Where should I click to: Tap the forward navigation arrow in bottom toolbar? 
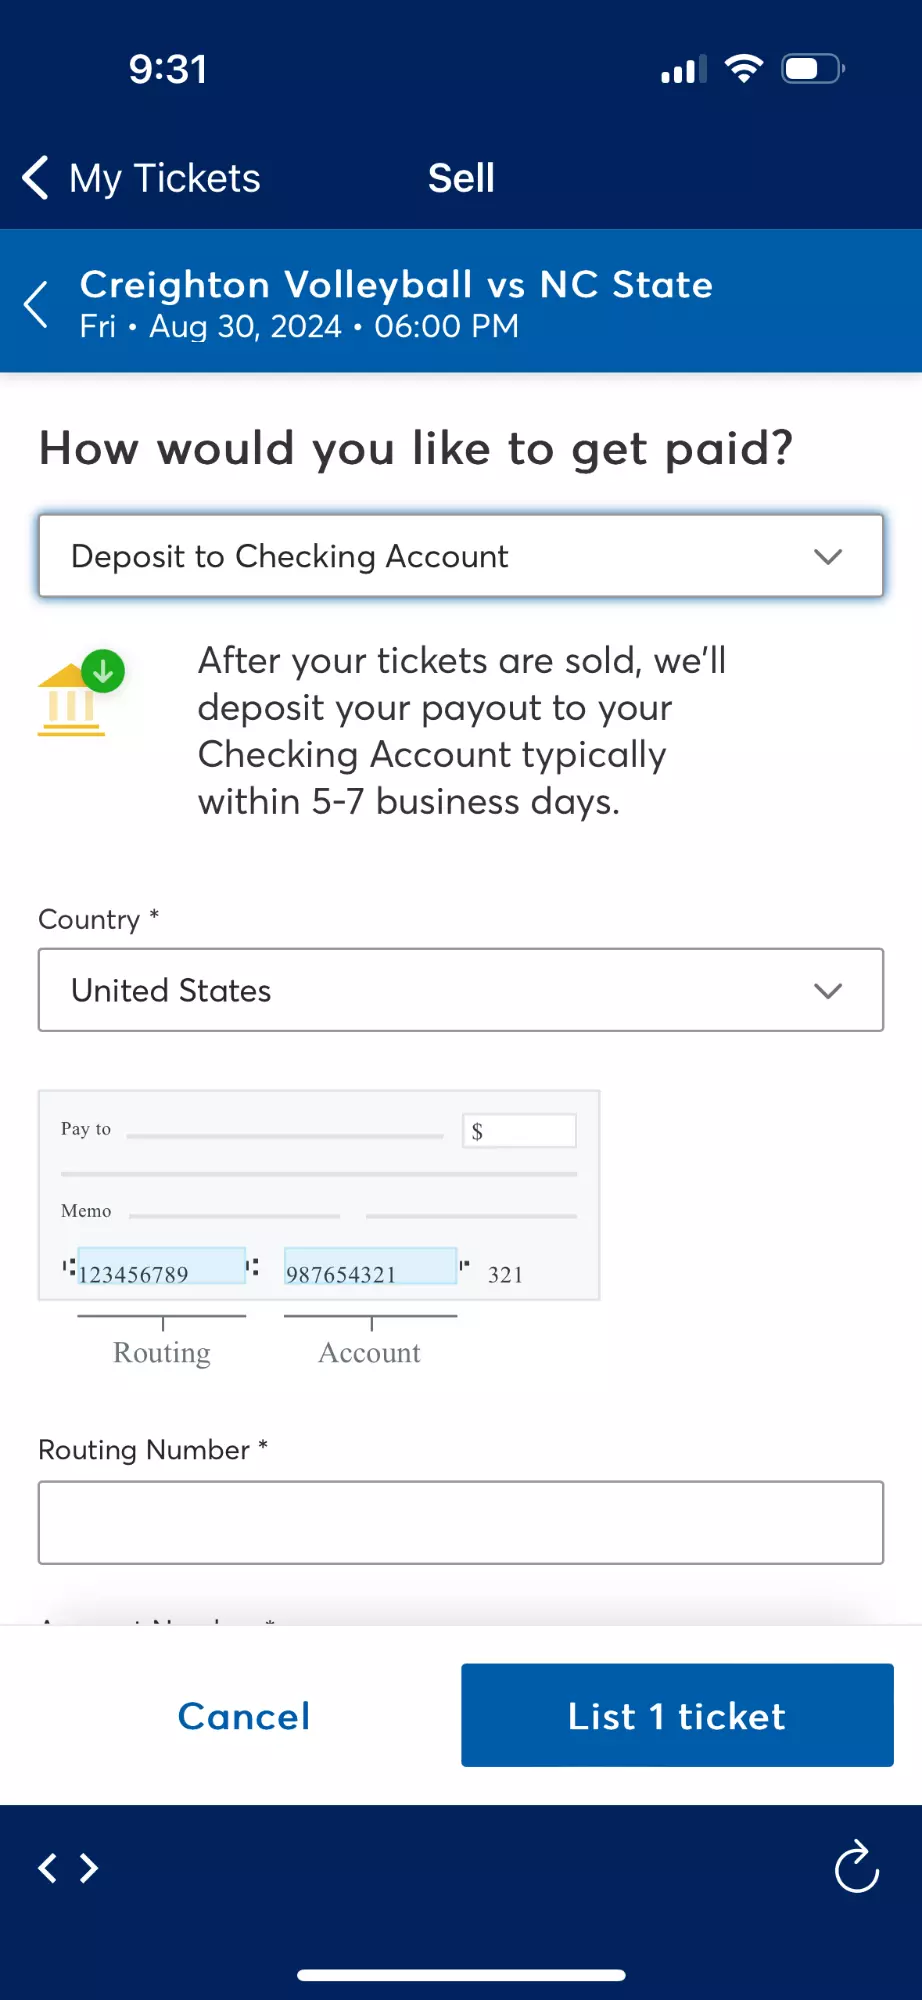88,1868
